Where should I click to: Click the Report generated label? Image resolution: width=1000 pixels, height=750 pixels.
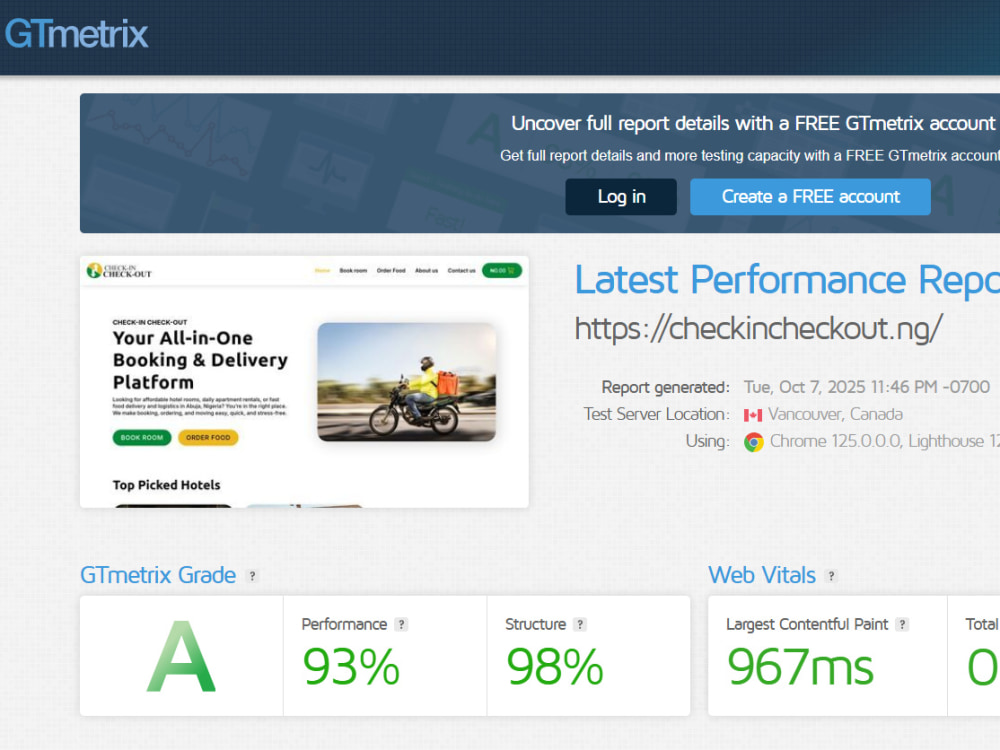click(x=665, y=387)
